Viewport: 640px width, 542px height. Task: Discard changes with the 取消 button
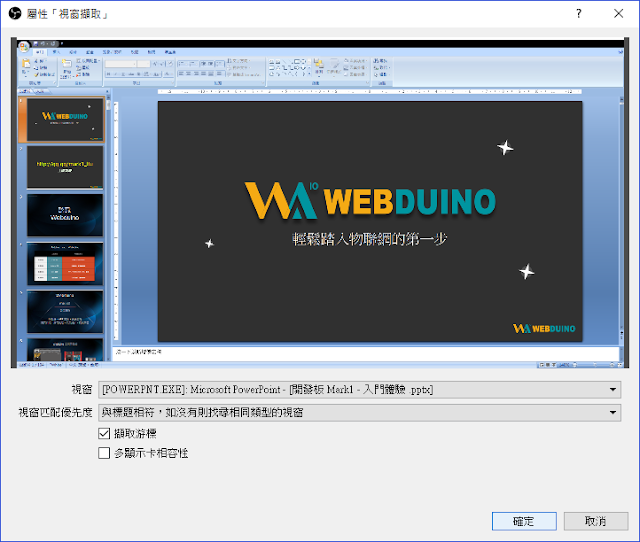pyautogui.click(x=596, y=521)
